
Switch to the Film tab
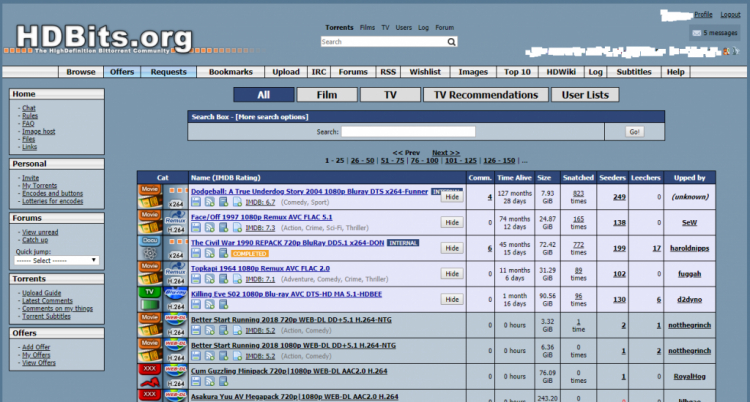tap(327, 95)
